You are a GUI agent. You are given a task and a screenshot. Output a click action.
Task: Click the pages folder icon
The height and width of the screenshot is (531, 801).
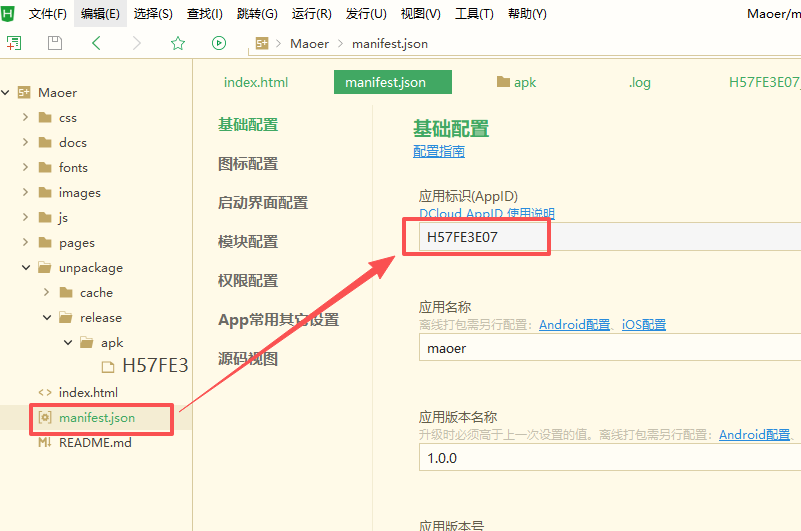pyautogui.click(x=45, y=243)
